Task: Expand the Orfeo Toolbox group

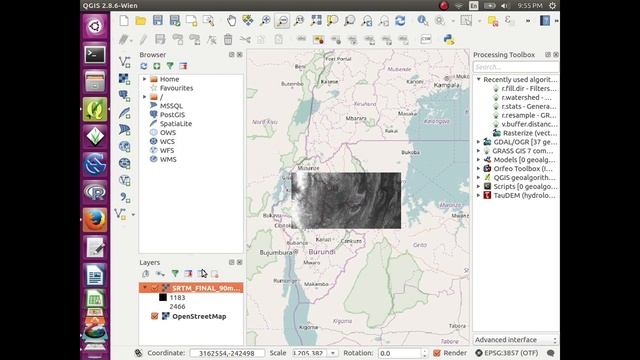Action: tap(479, 169)
